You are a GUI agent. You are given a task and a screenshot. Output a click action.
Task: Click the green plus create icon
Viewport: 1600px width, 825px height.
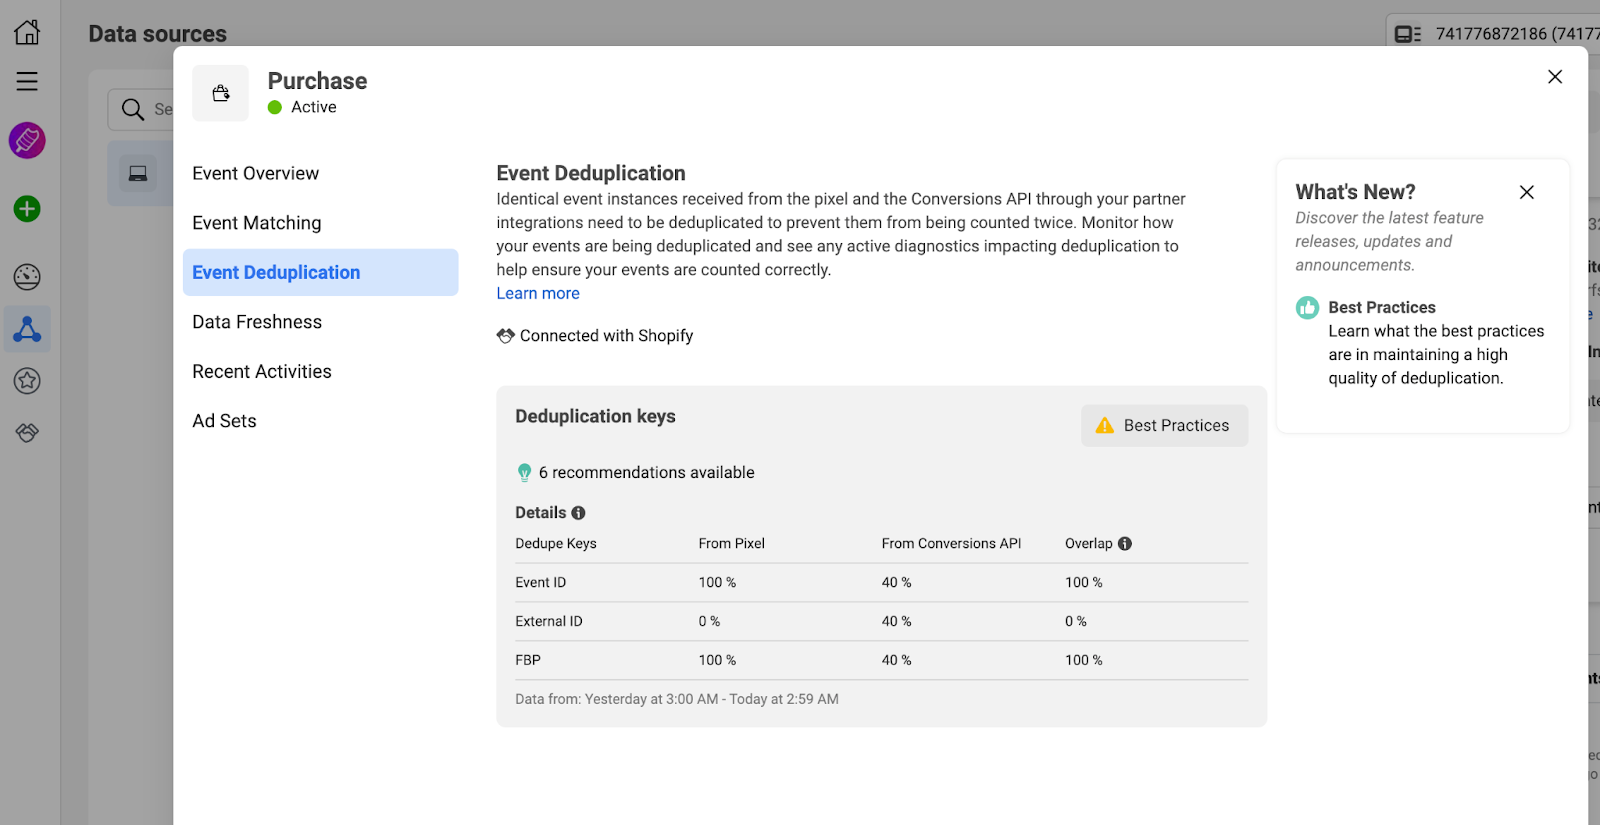click(x=27, y=209)
